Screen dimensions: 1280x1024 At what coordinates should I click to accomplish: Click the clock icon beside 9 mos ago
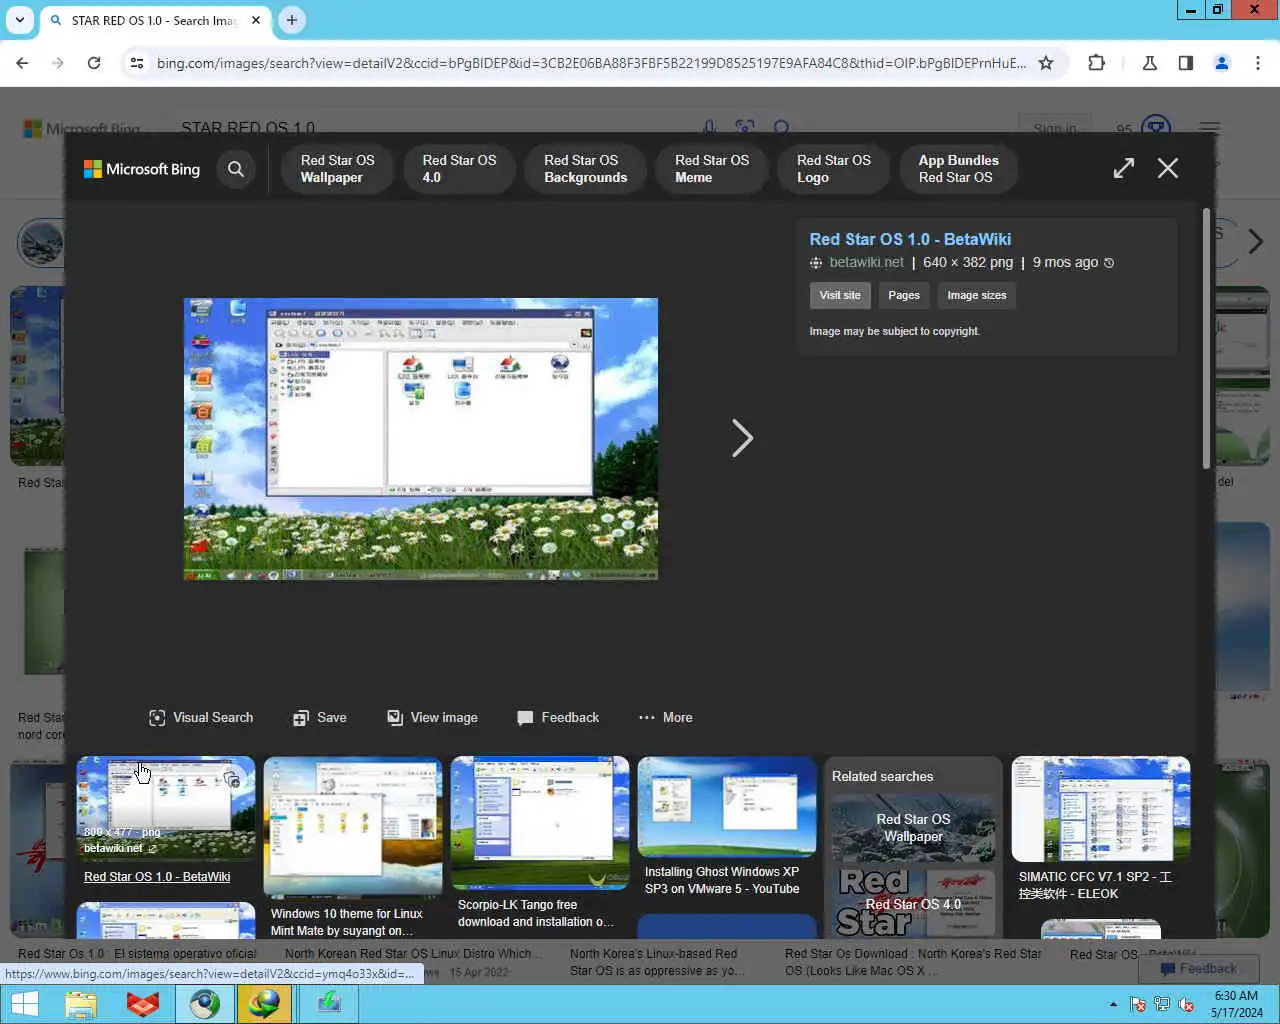coord(1109,263)
